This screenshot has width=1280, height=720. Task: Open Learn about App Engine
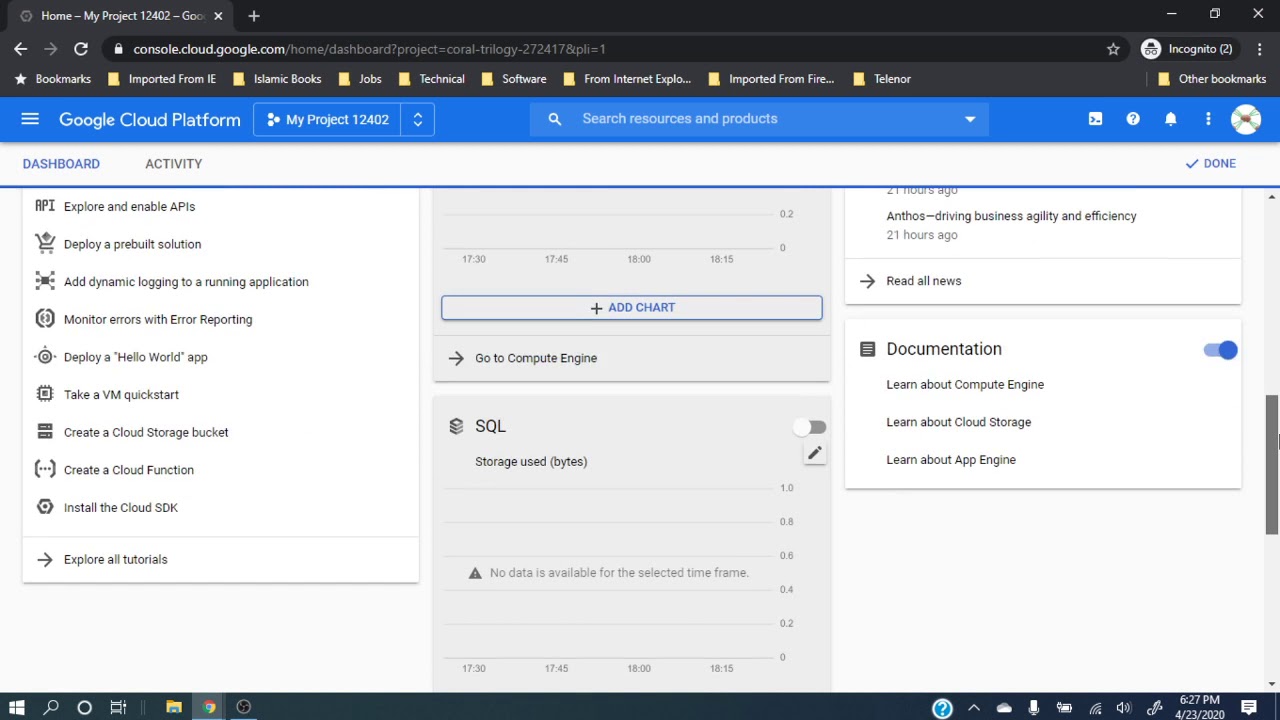(x=951, y=460)
